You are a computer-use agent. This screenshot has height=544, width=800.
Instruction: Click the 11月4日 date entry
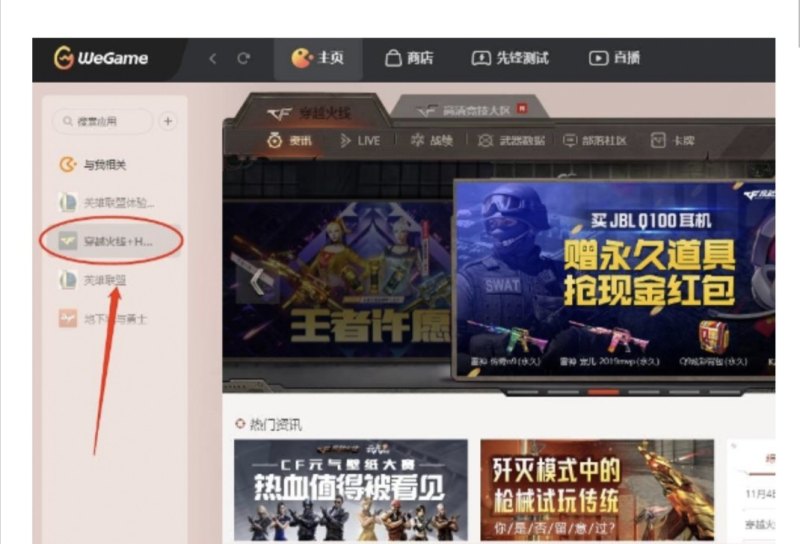pyautogui.click(x=760, y=494)
